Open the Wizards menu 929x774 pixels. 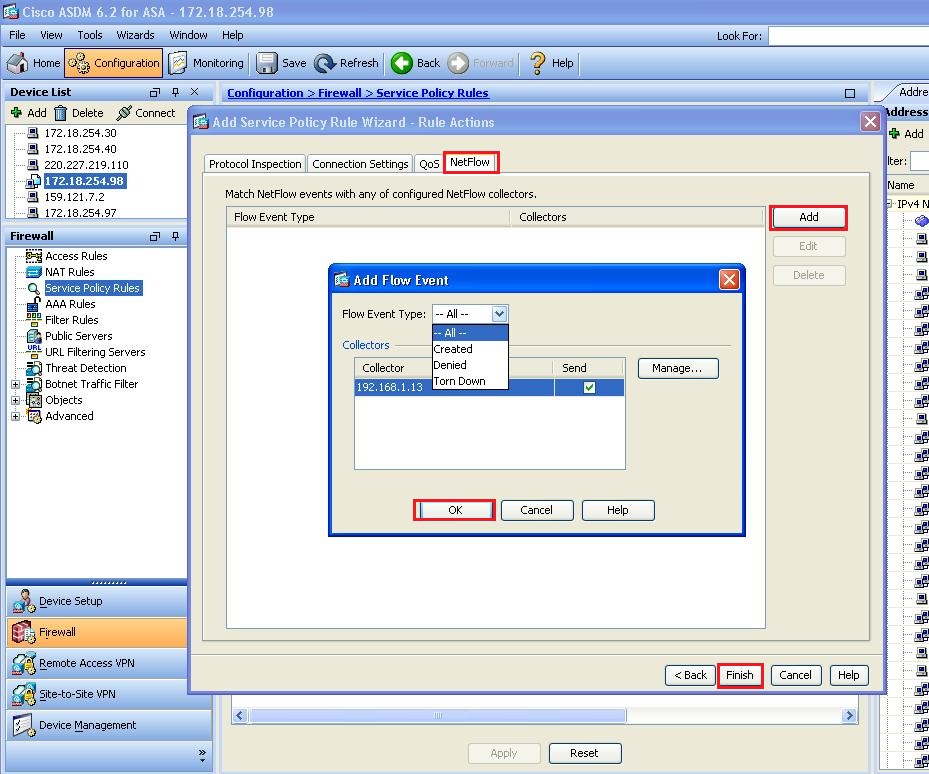pyautogui.click(x=135, y=34)
